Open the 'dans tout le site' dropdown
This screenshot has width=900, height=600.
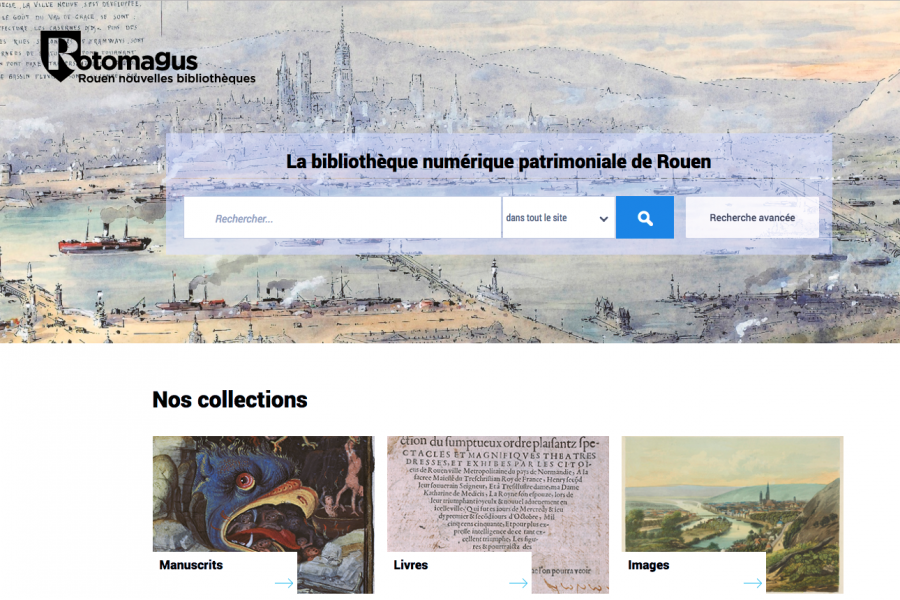(x=558, y=218)
